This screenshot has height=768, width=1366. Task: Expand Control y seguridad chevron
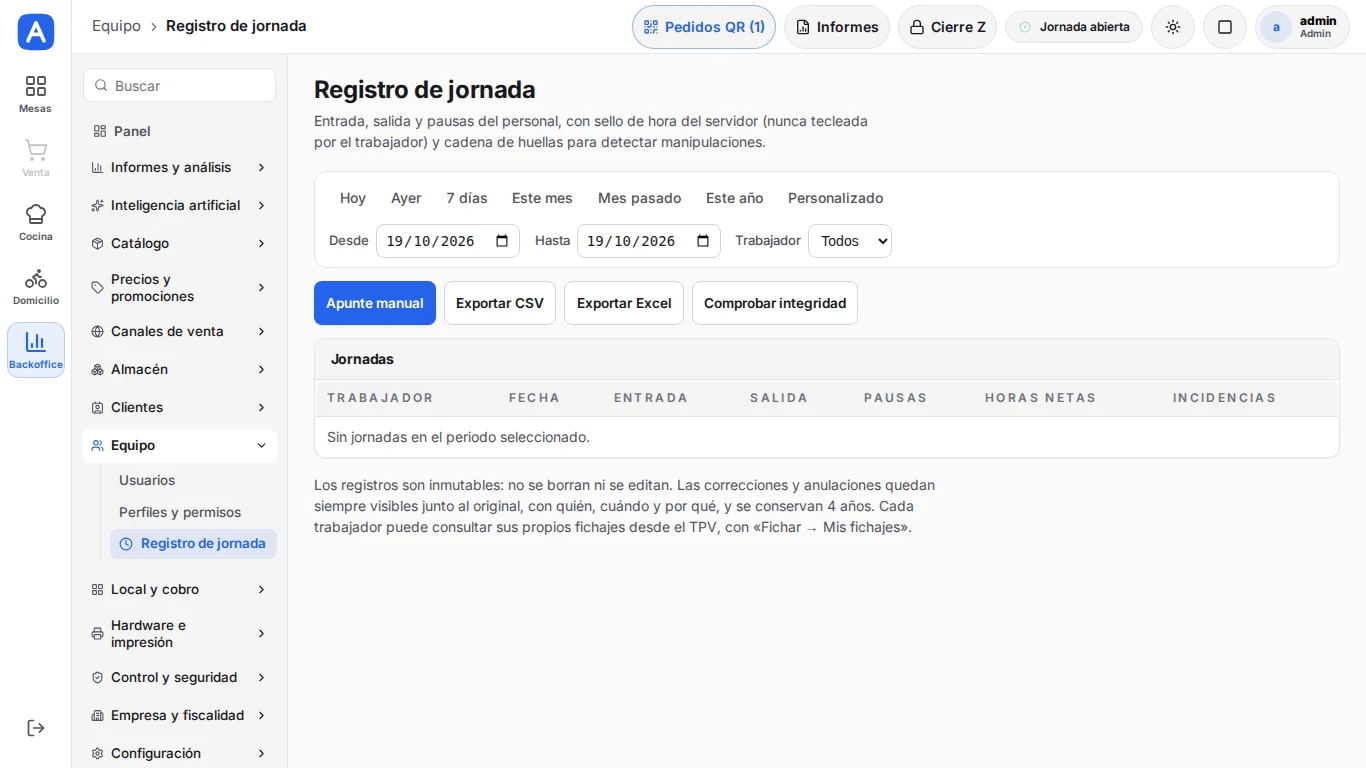pyautogui.click(x=261, y=677)
